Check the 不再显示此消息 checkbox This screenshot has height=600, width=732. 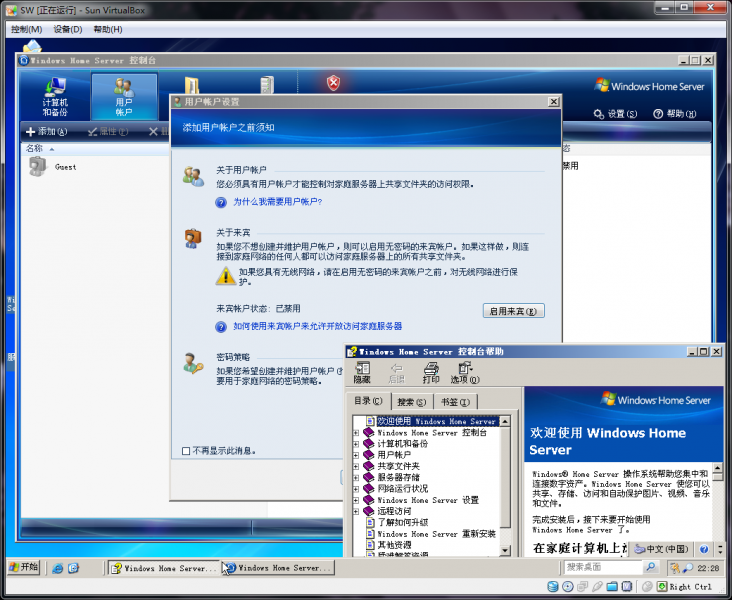(x=186, y=451)
